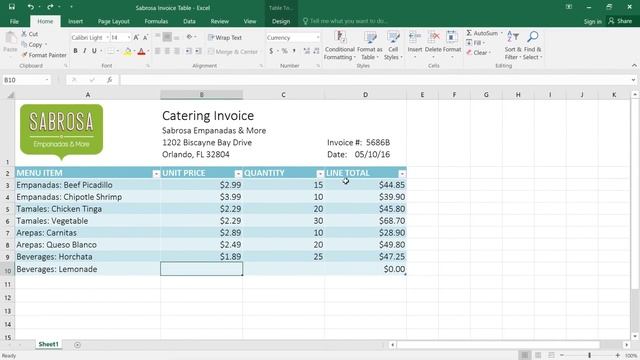Image resolution: width=640 pixels, height=360 pixels.
Task: Open Sort & Filter menu
Action: click(x=513, y=45)
